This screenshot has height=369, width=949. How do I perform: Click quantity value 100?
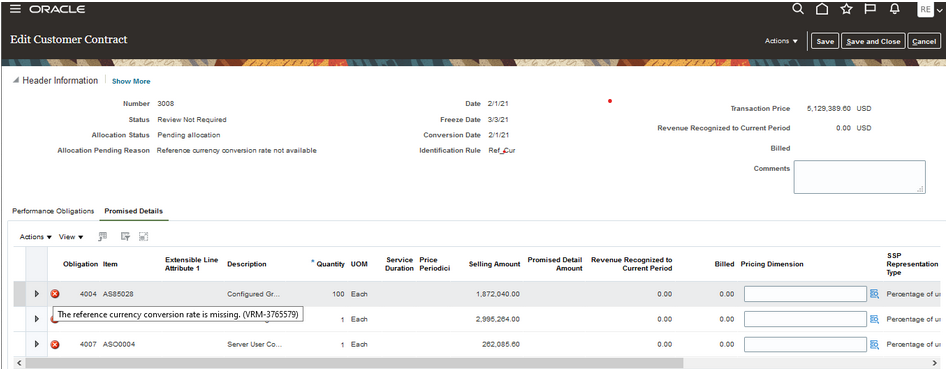coord(338,294)
